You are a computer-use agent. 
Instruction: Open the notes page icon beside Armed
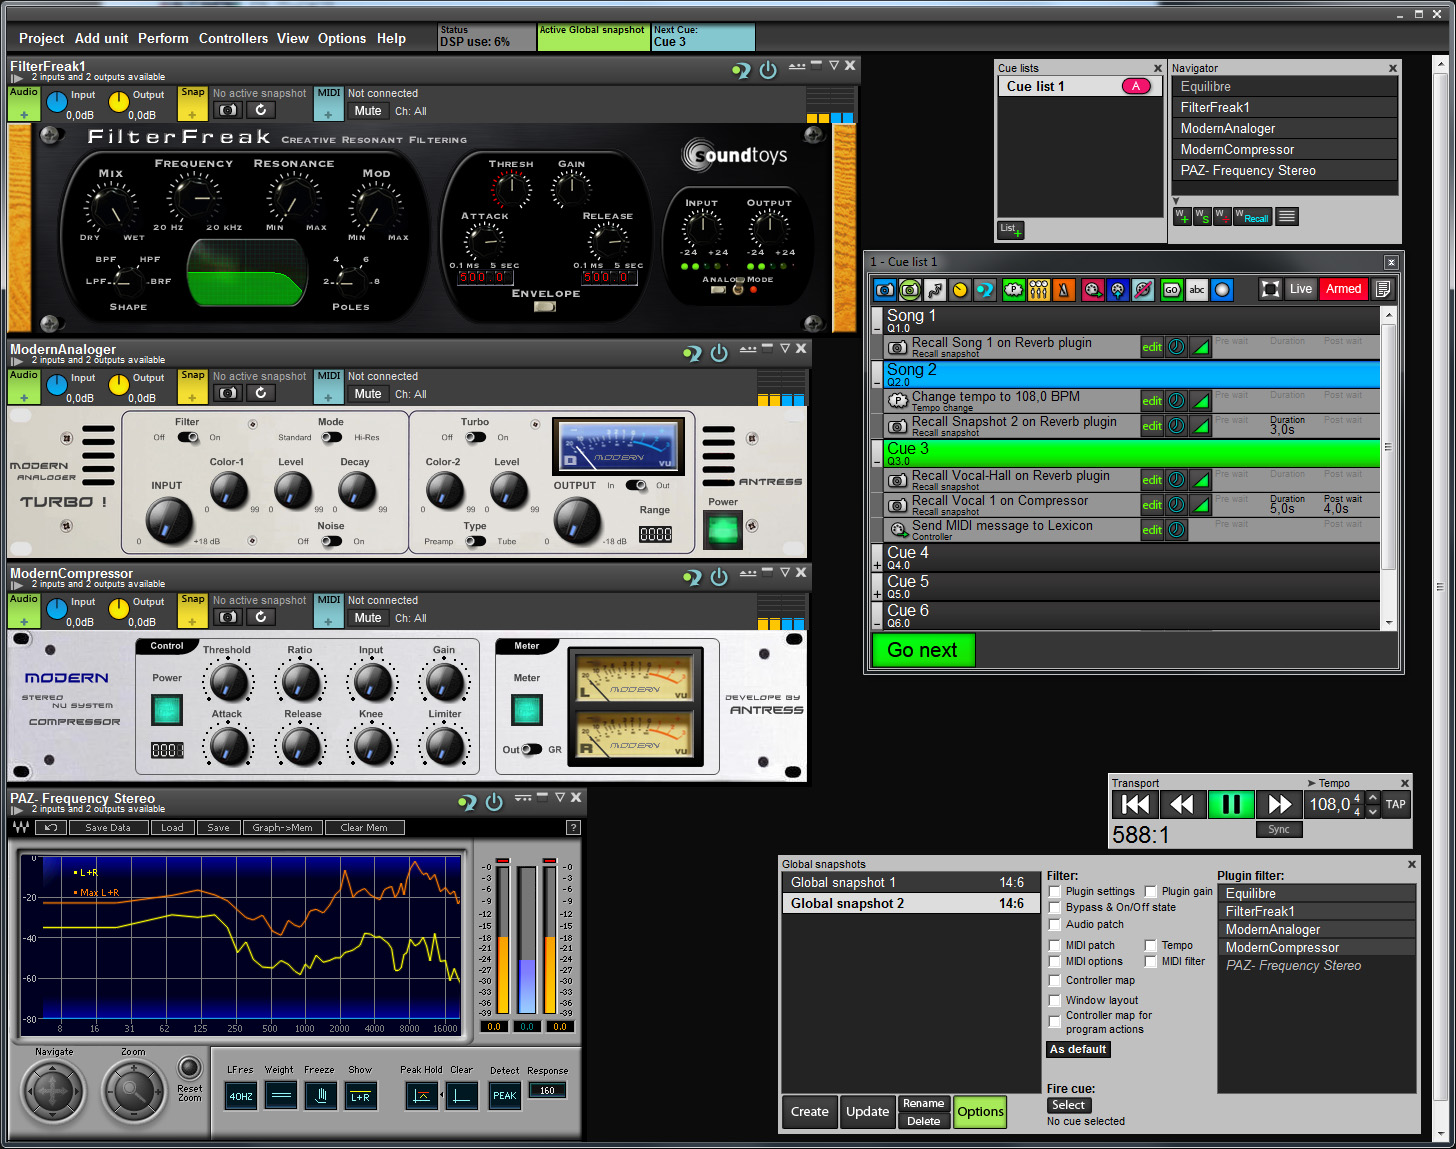[x=1382, y=289]
